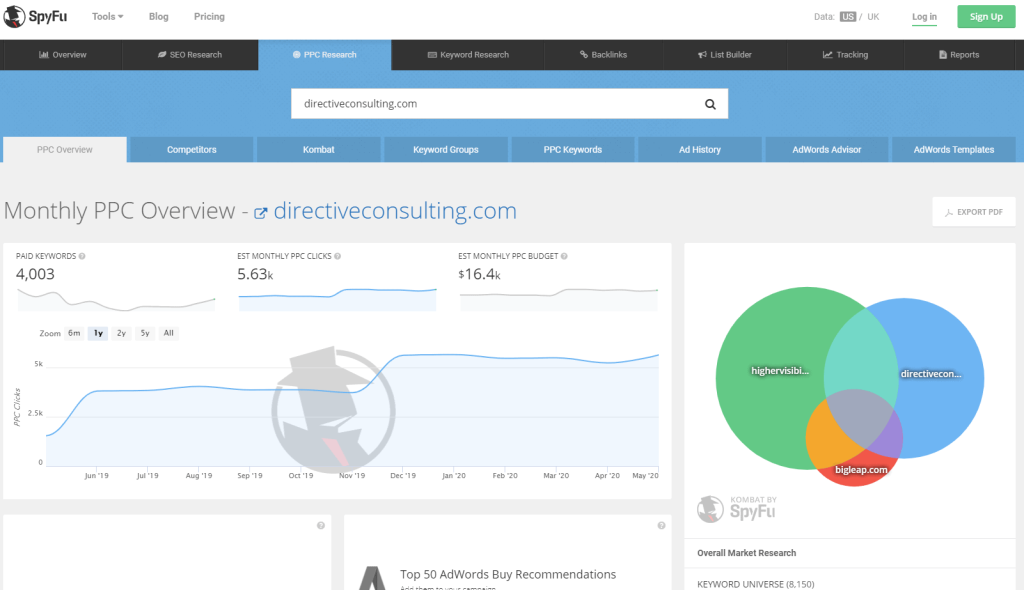Click the Est Monthly PPC Budget help icon
This screenshot has width=1024, height=590.
click(x=564, y=256)
